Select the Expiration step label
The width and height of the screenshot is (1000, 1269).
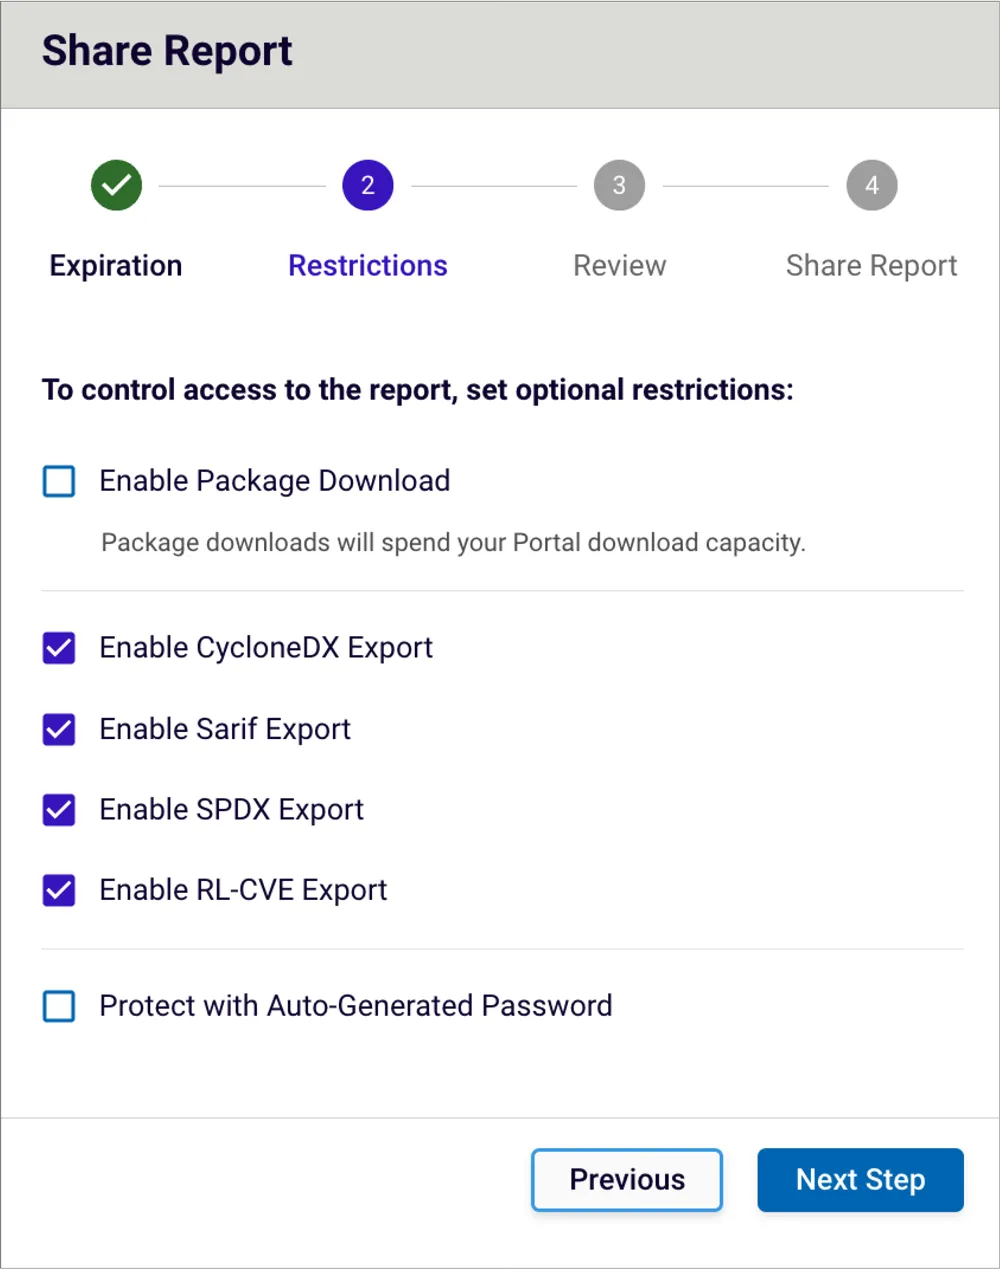[x=115, y=265]
